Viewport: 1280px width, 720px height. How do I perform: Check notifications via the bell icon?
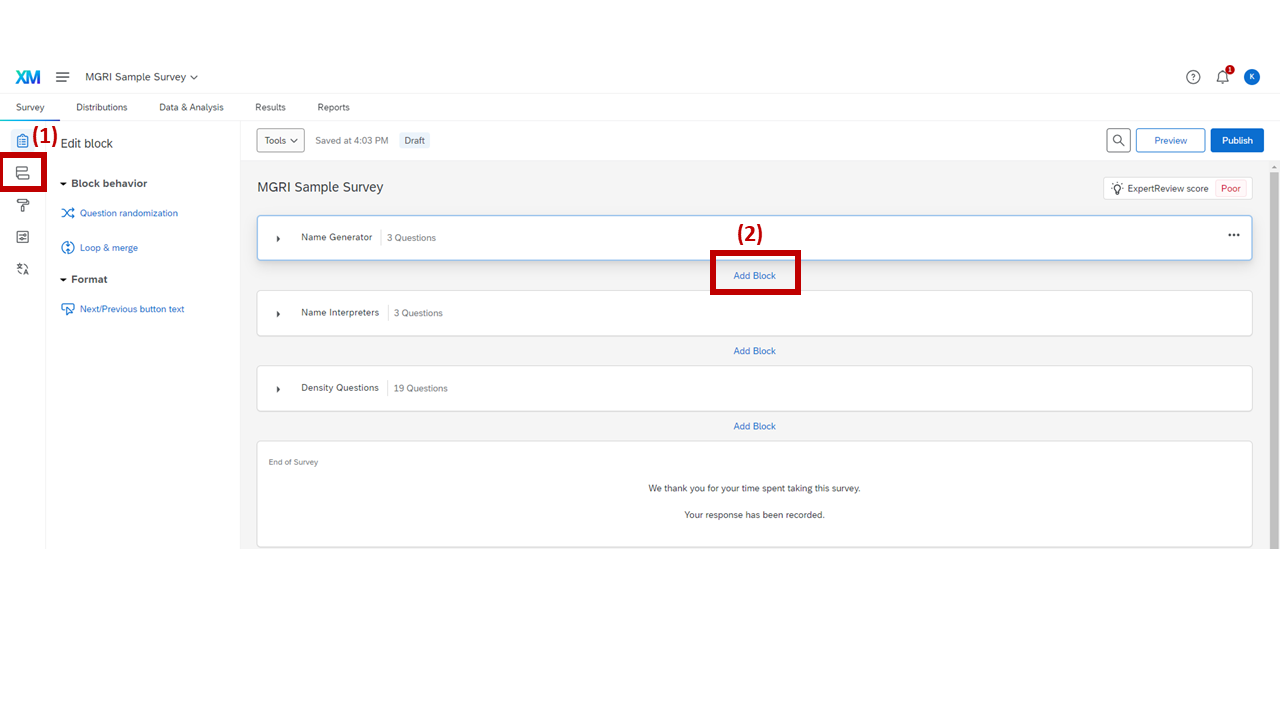pyautogui.click(x=1222, y=76)
